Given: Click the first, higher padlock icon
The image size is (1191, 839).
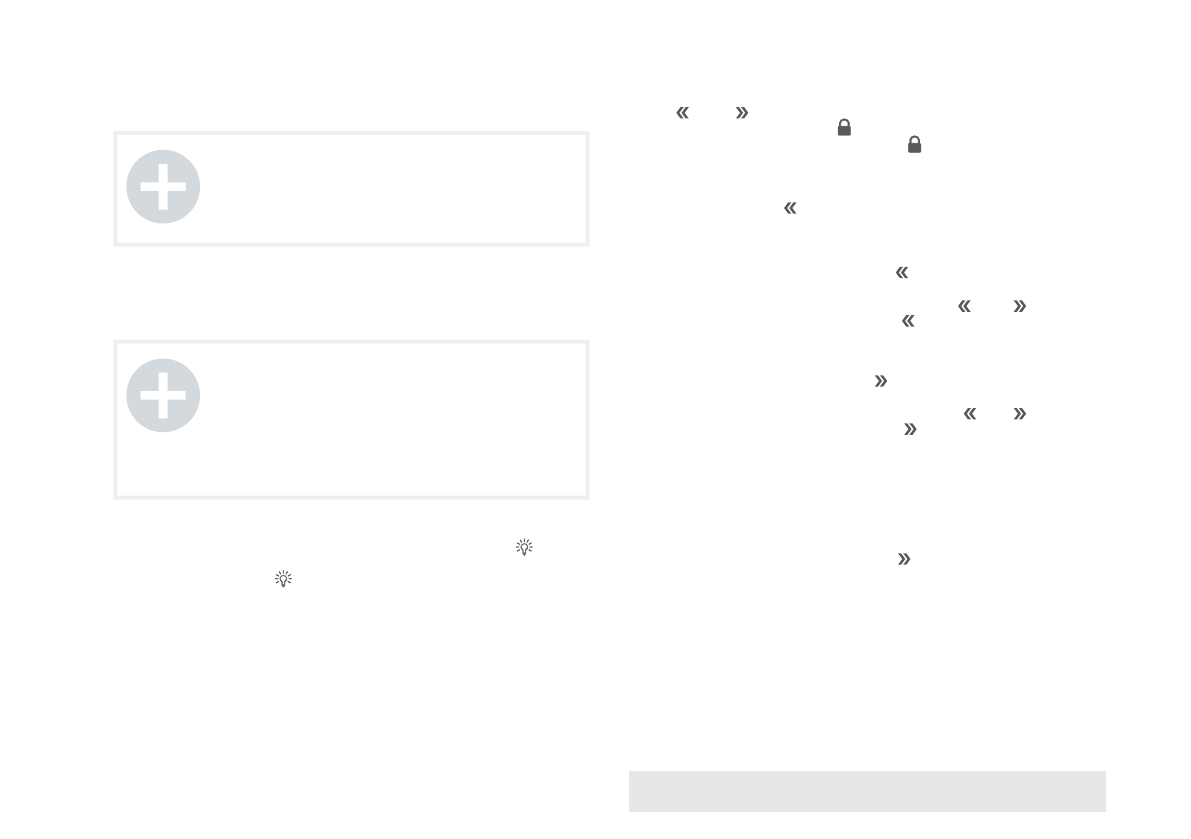Looking at the screenshot, I should [844, 127].
